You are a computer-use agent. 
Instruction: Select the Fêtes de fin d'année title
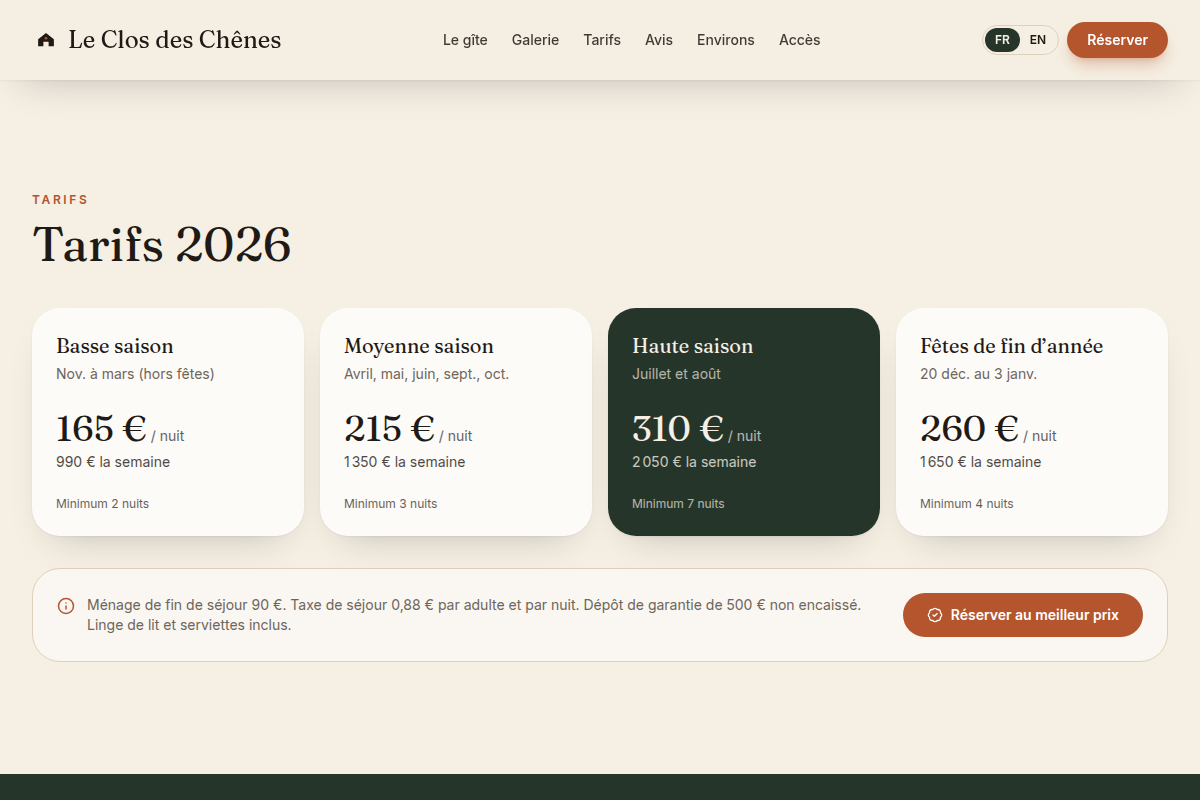pyautogui.click(x=1012, y=346)
